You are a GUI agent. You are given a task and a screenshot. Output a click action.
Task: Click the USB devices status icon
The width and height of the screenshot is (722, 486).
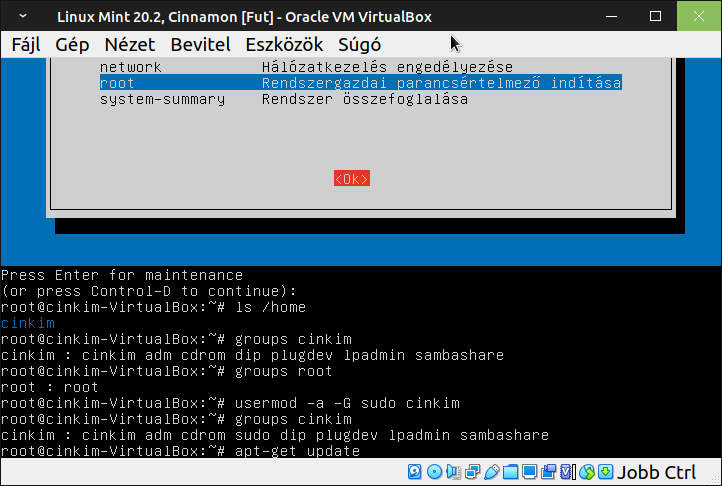(492, 472)
